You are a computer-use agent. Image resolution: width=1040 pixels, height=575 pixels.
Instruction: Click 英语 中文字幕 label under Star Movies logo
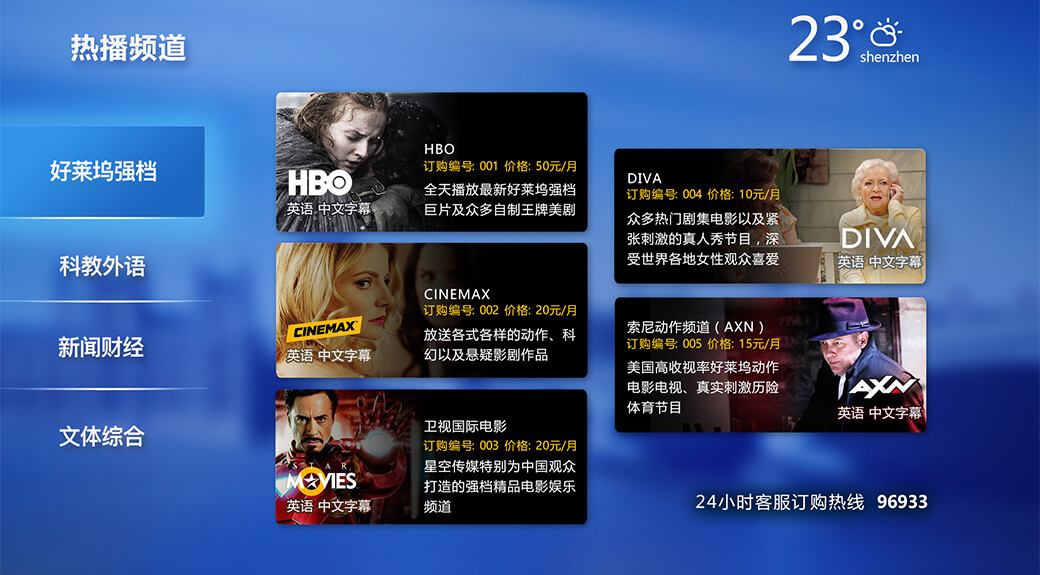328,507
